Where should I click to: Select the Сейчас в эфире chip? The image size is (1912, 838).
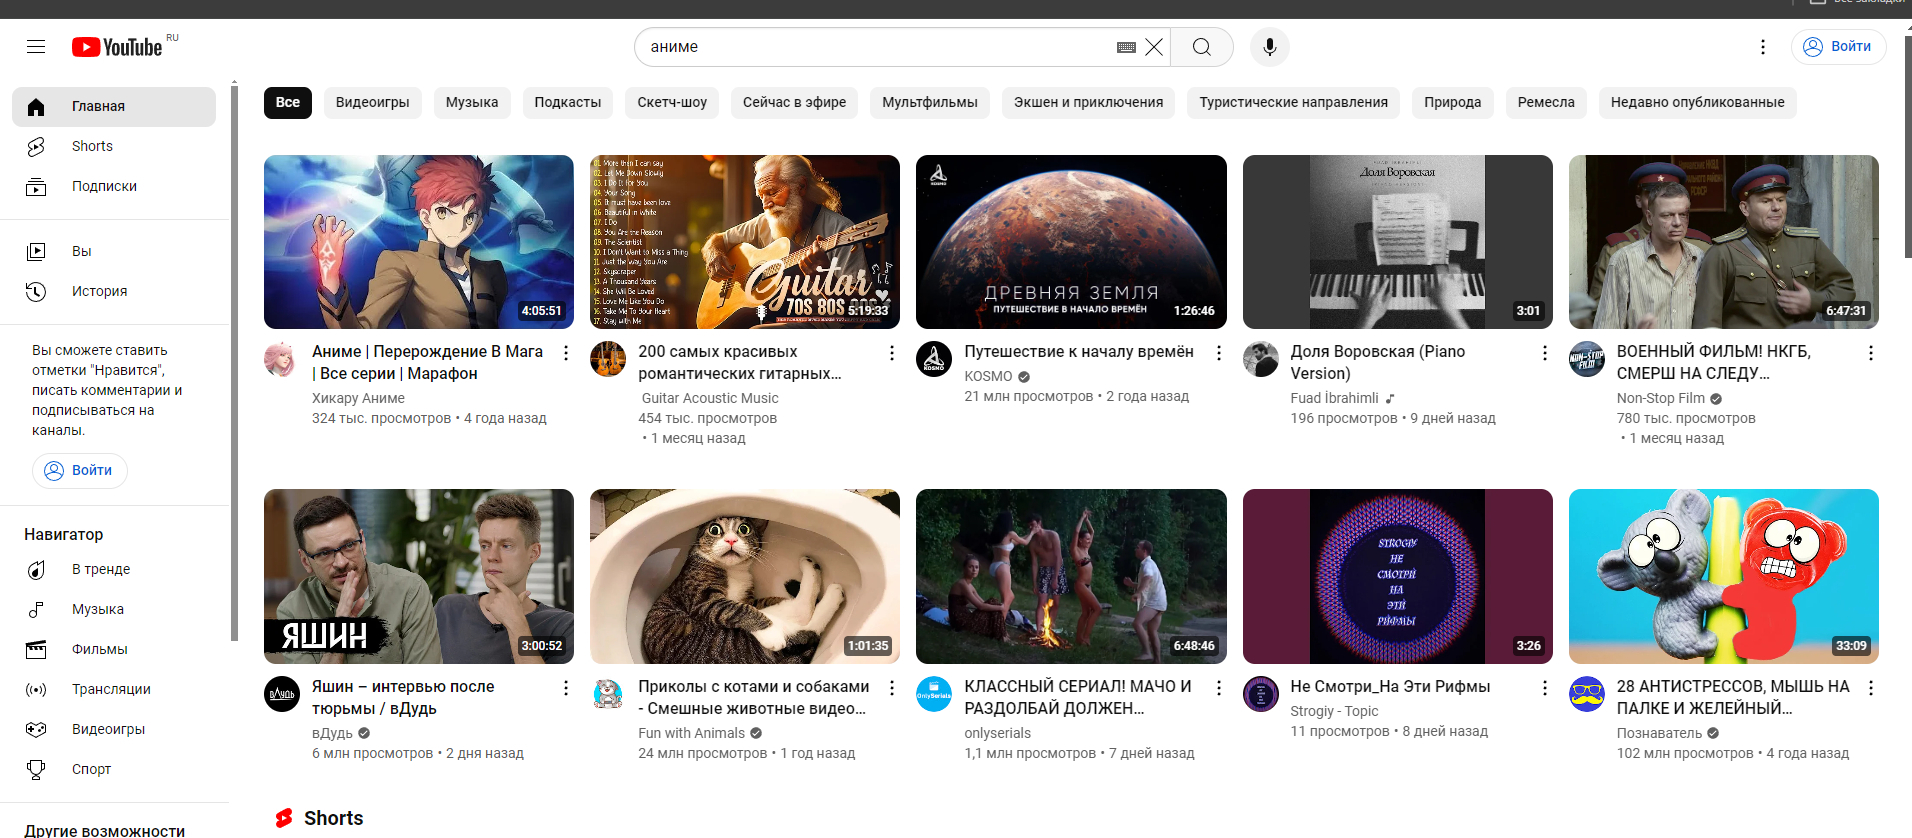[794, 102]
